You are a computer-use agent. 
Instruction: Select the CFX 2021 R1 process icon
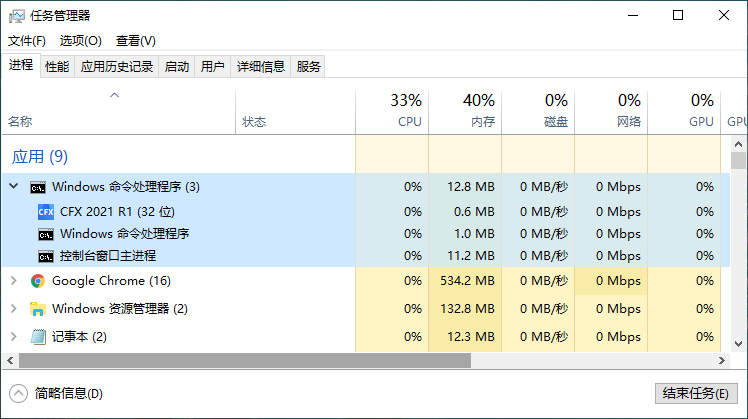point(46,211)
